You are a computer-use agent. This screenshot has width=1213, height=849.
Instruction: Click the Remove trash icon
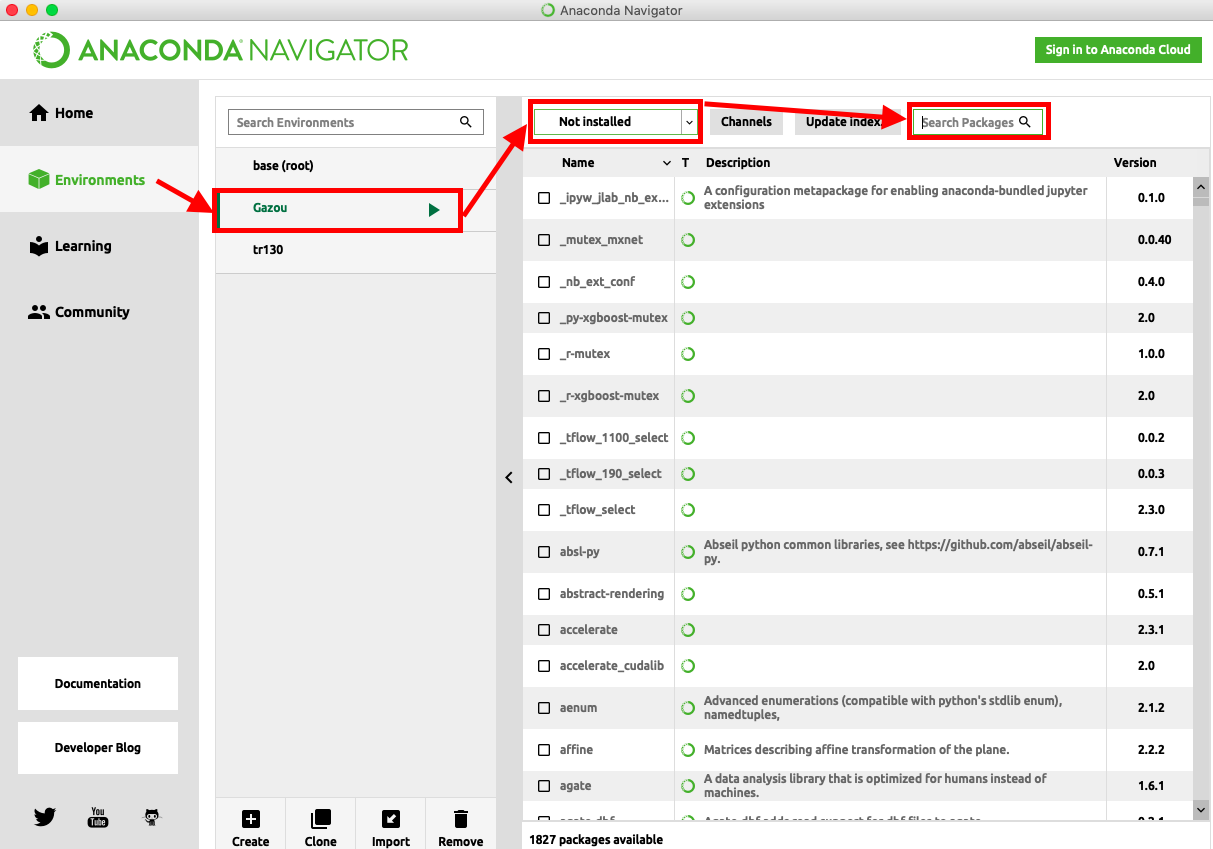(461, 819)
